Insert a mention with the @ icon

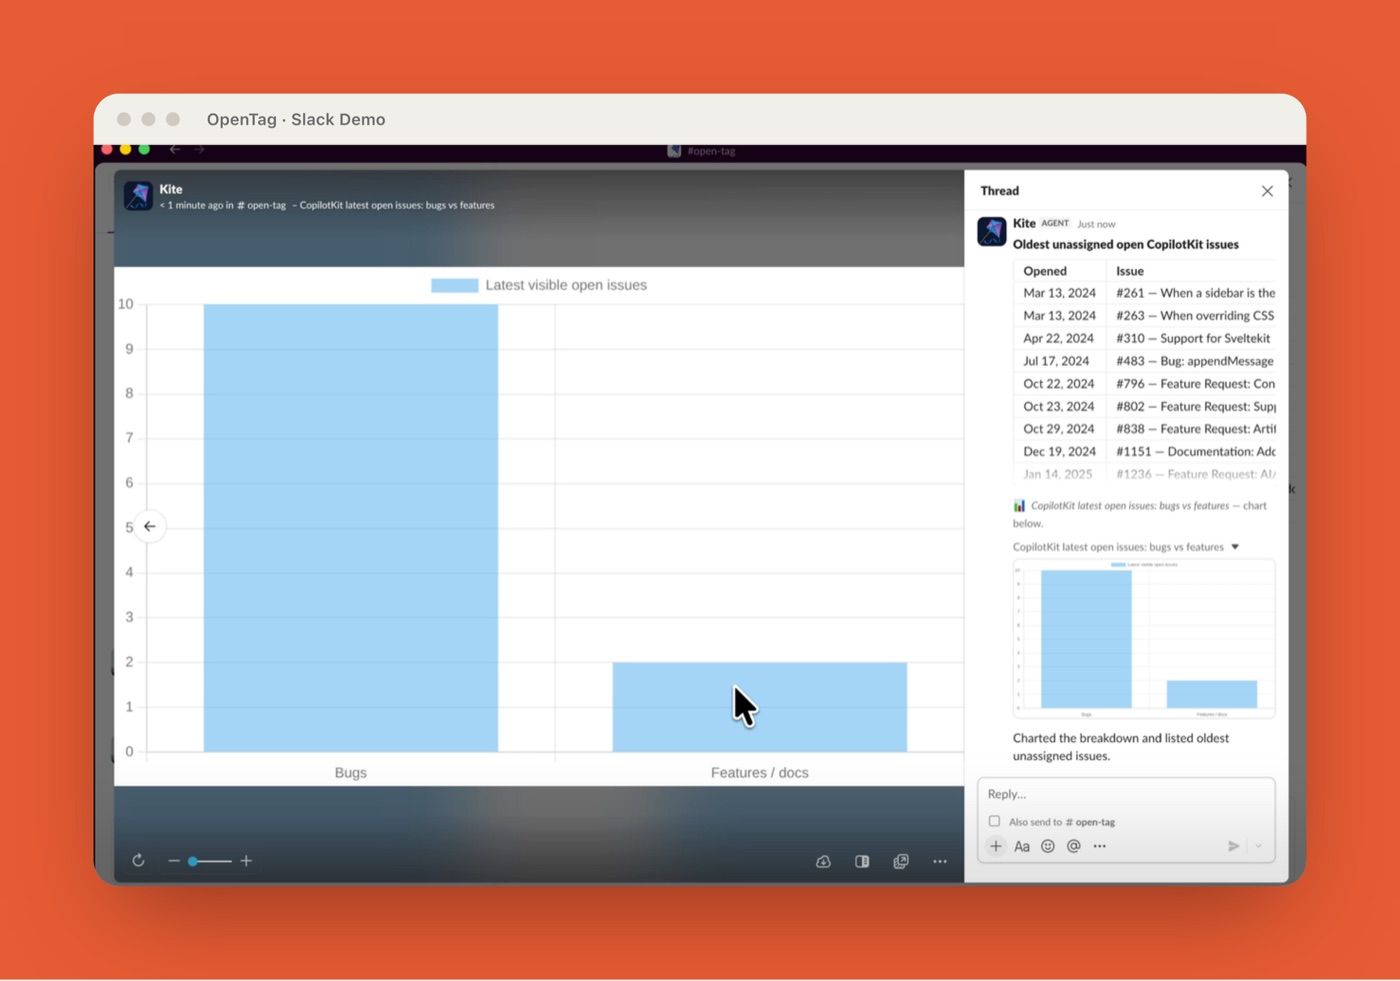1074,846
